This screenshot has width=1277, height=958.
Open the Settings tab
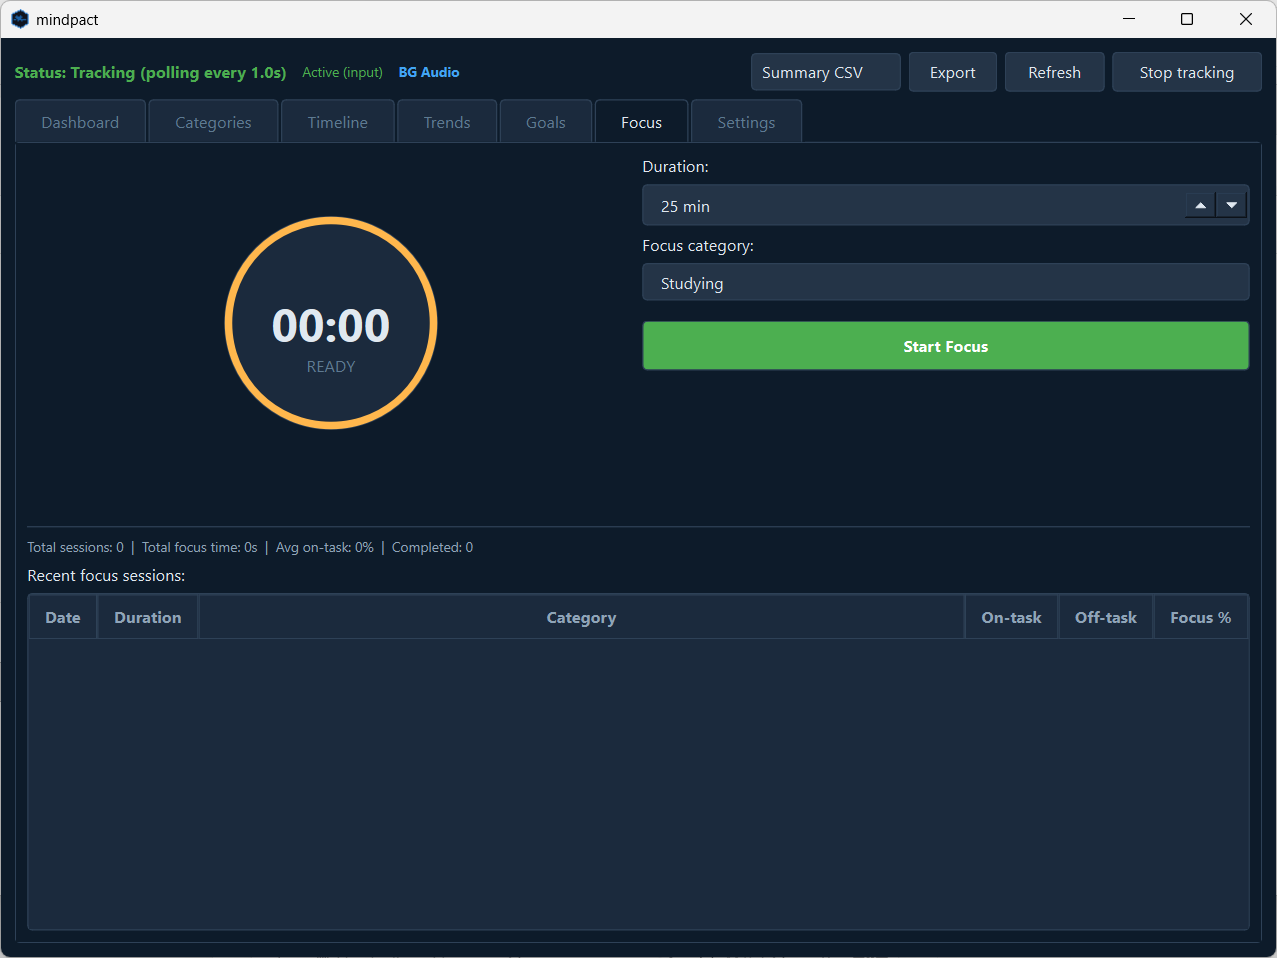(746, 121)
